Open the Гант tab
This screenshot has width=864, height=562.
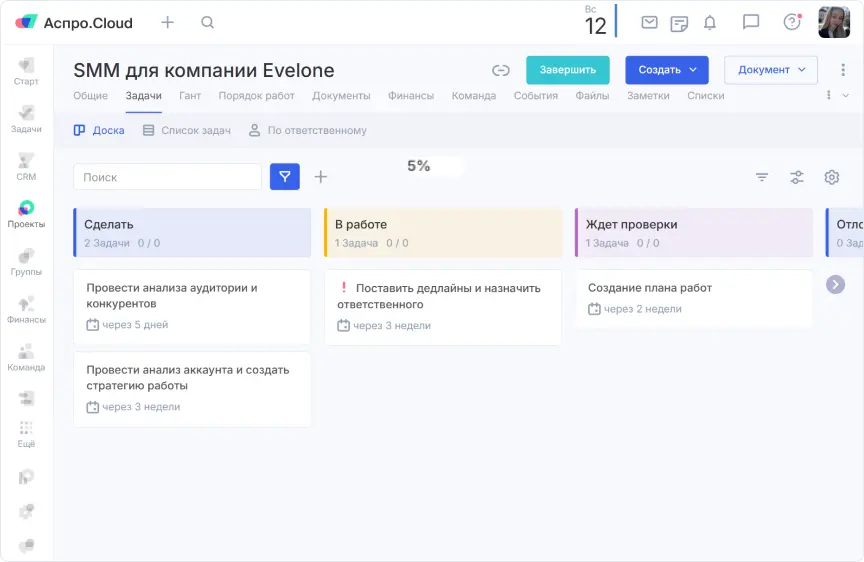(190, 96)
